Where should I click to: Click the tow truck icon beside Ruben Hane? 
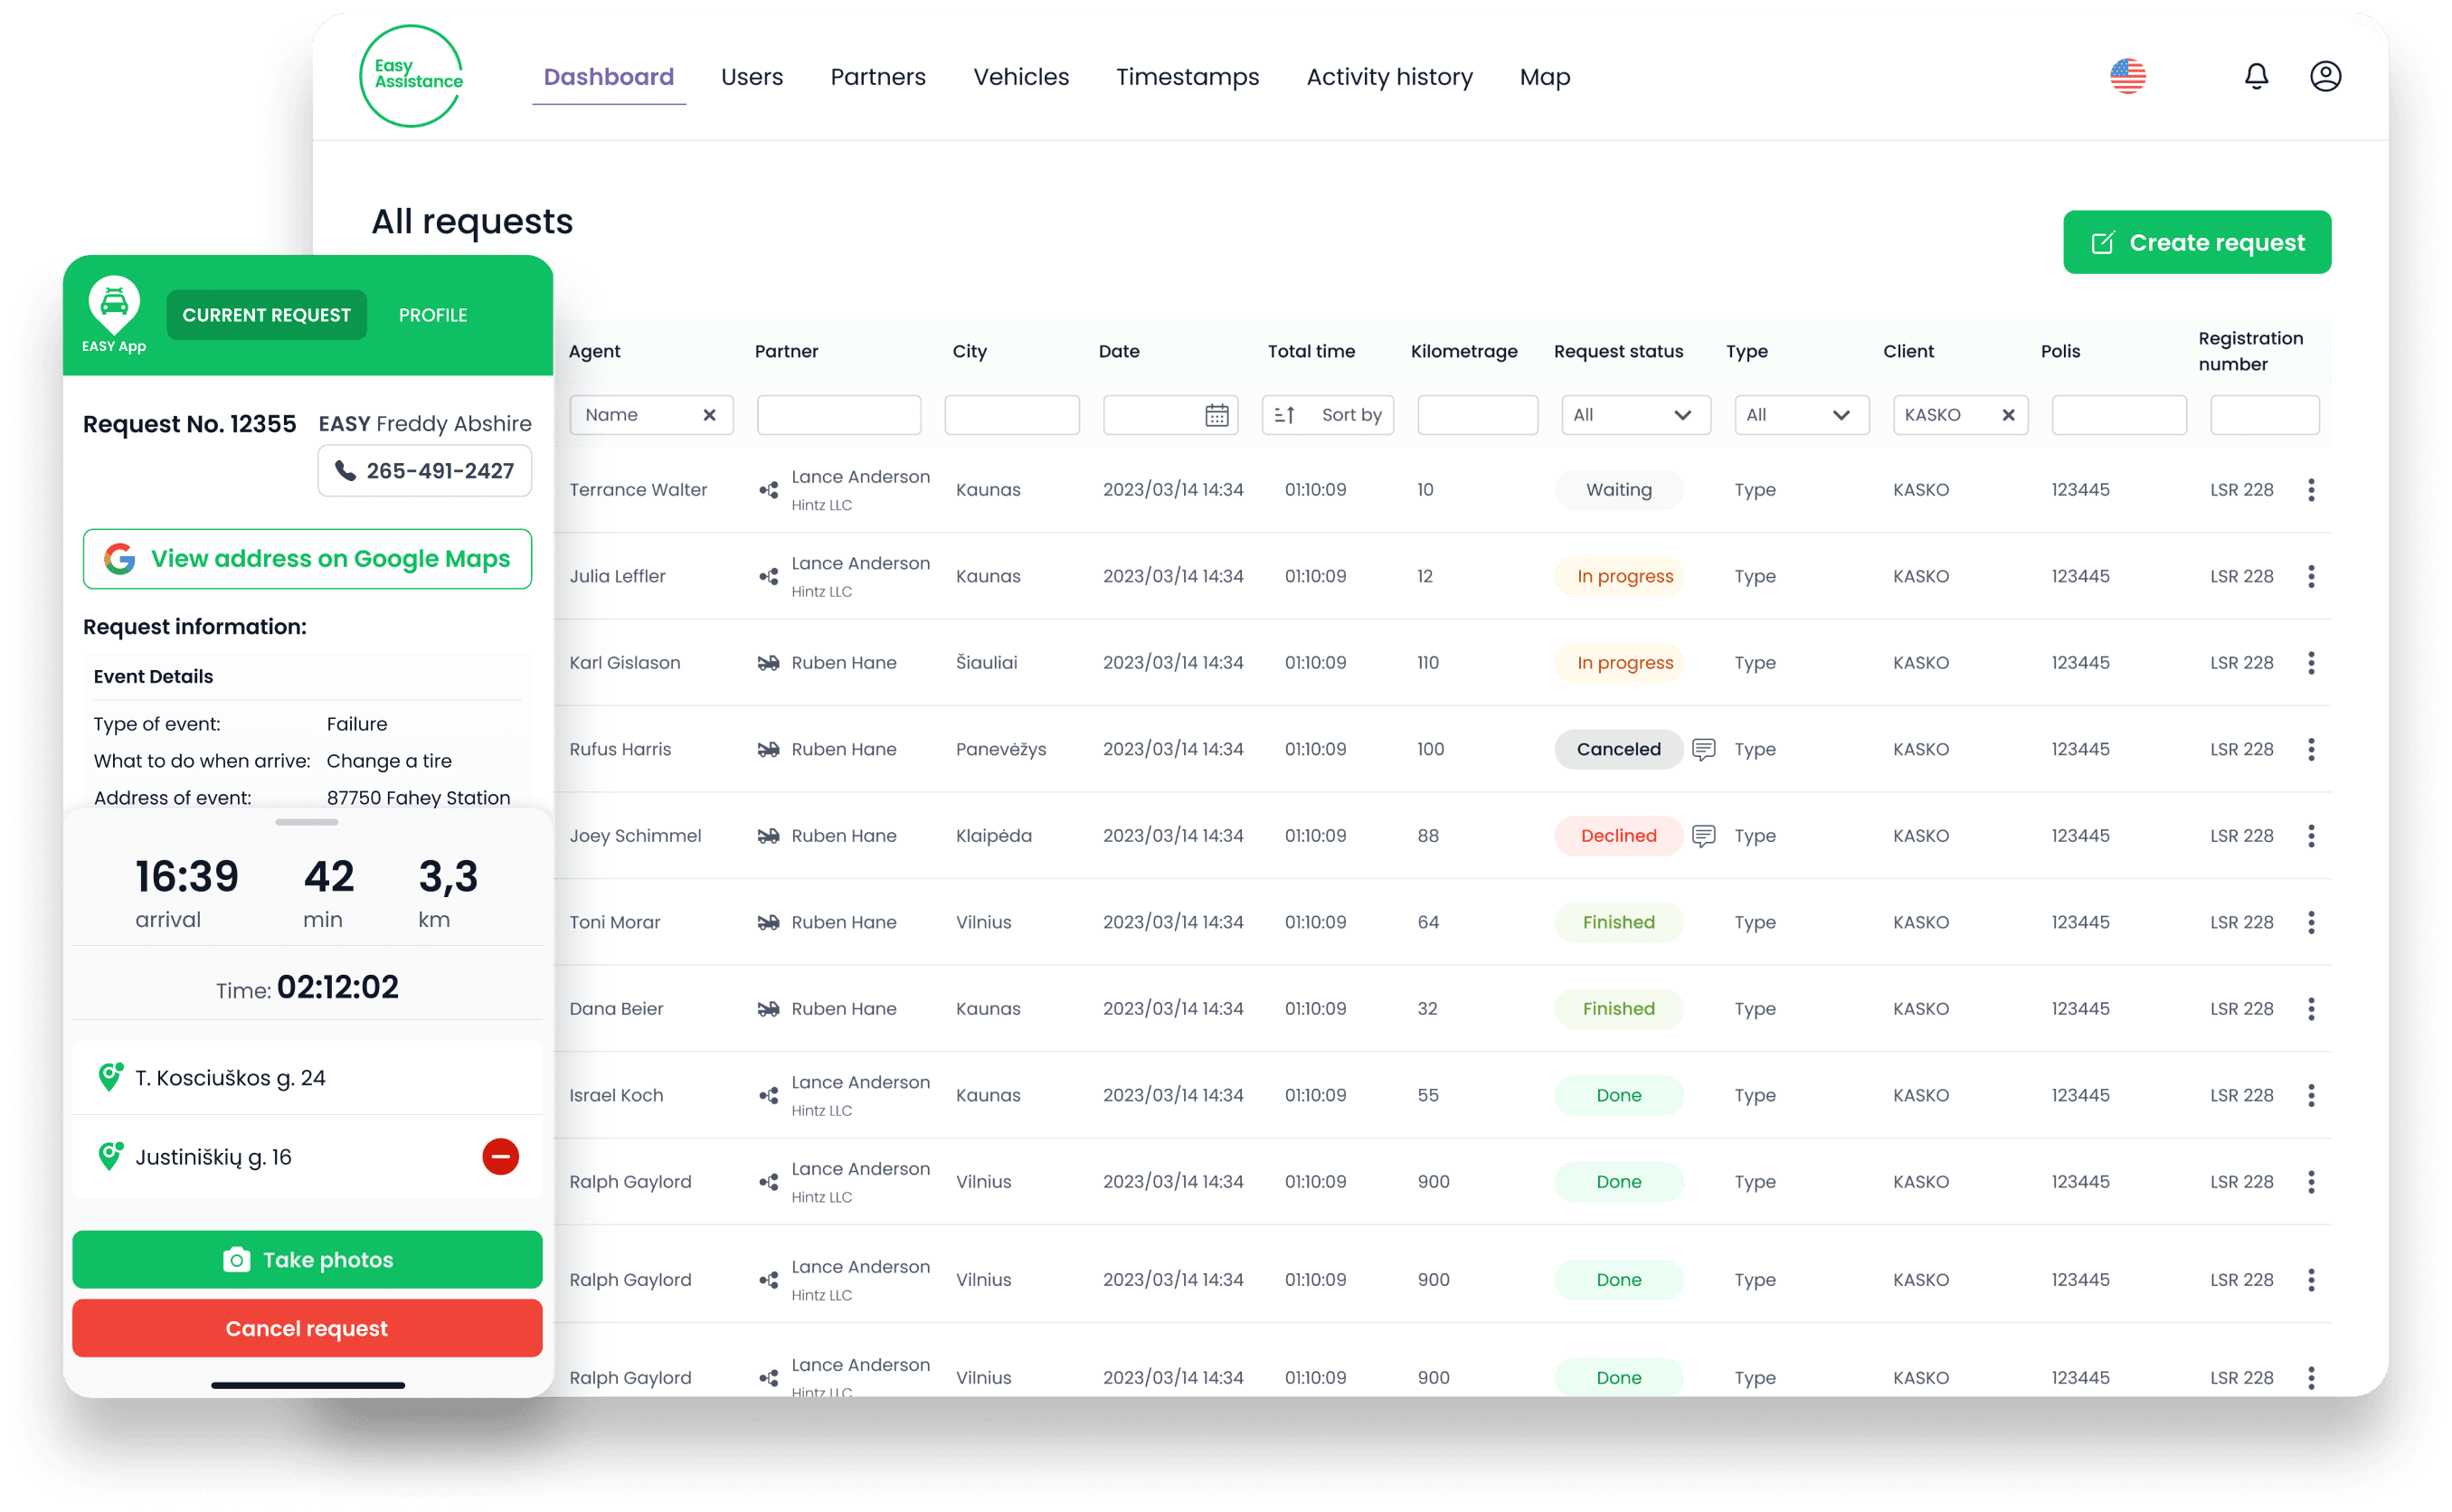(768, 662)
